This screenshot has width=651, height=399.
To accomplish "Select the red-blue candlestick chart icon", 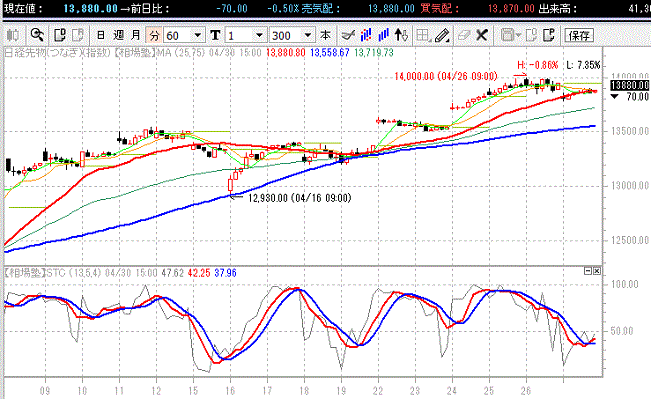I will coord(366,35).
